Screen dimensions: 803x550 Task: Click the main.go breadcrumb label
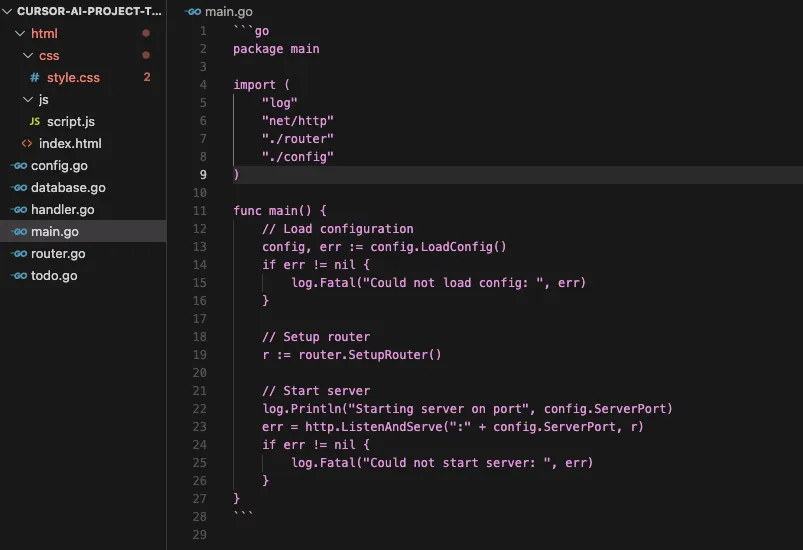(228, 11)
